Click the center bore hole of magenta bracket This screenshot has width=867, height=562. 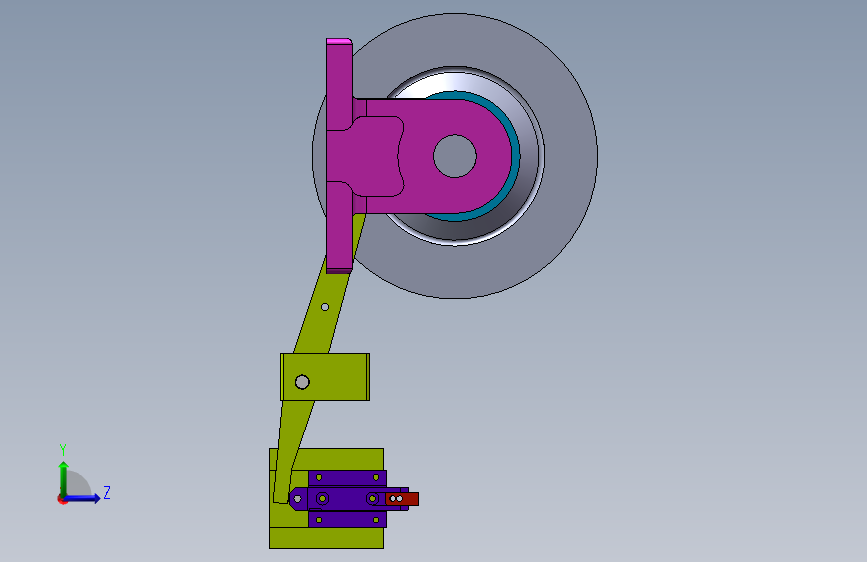tap(455, 156)
